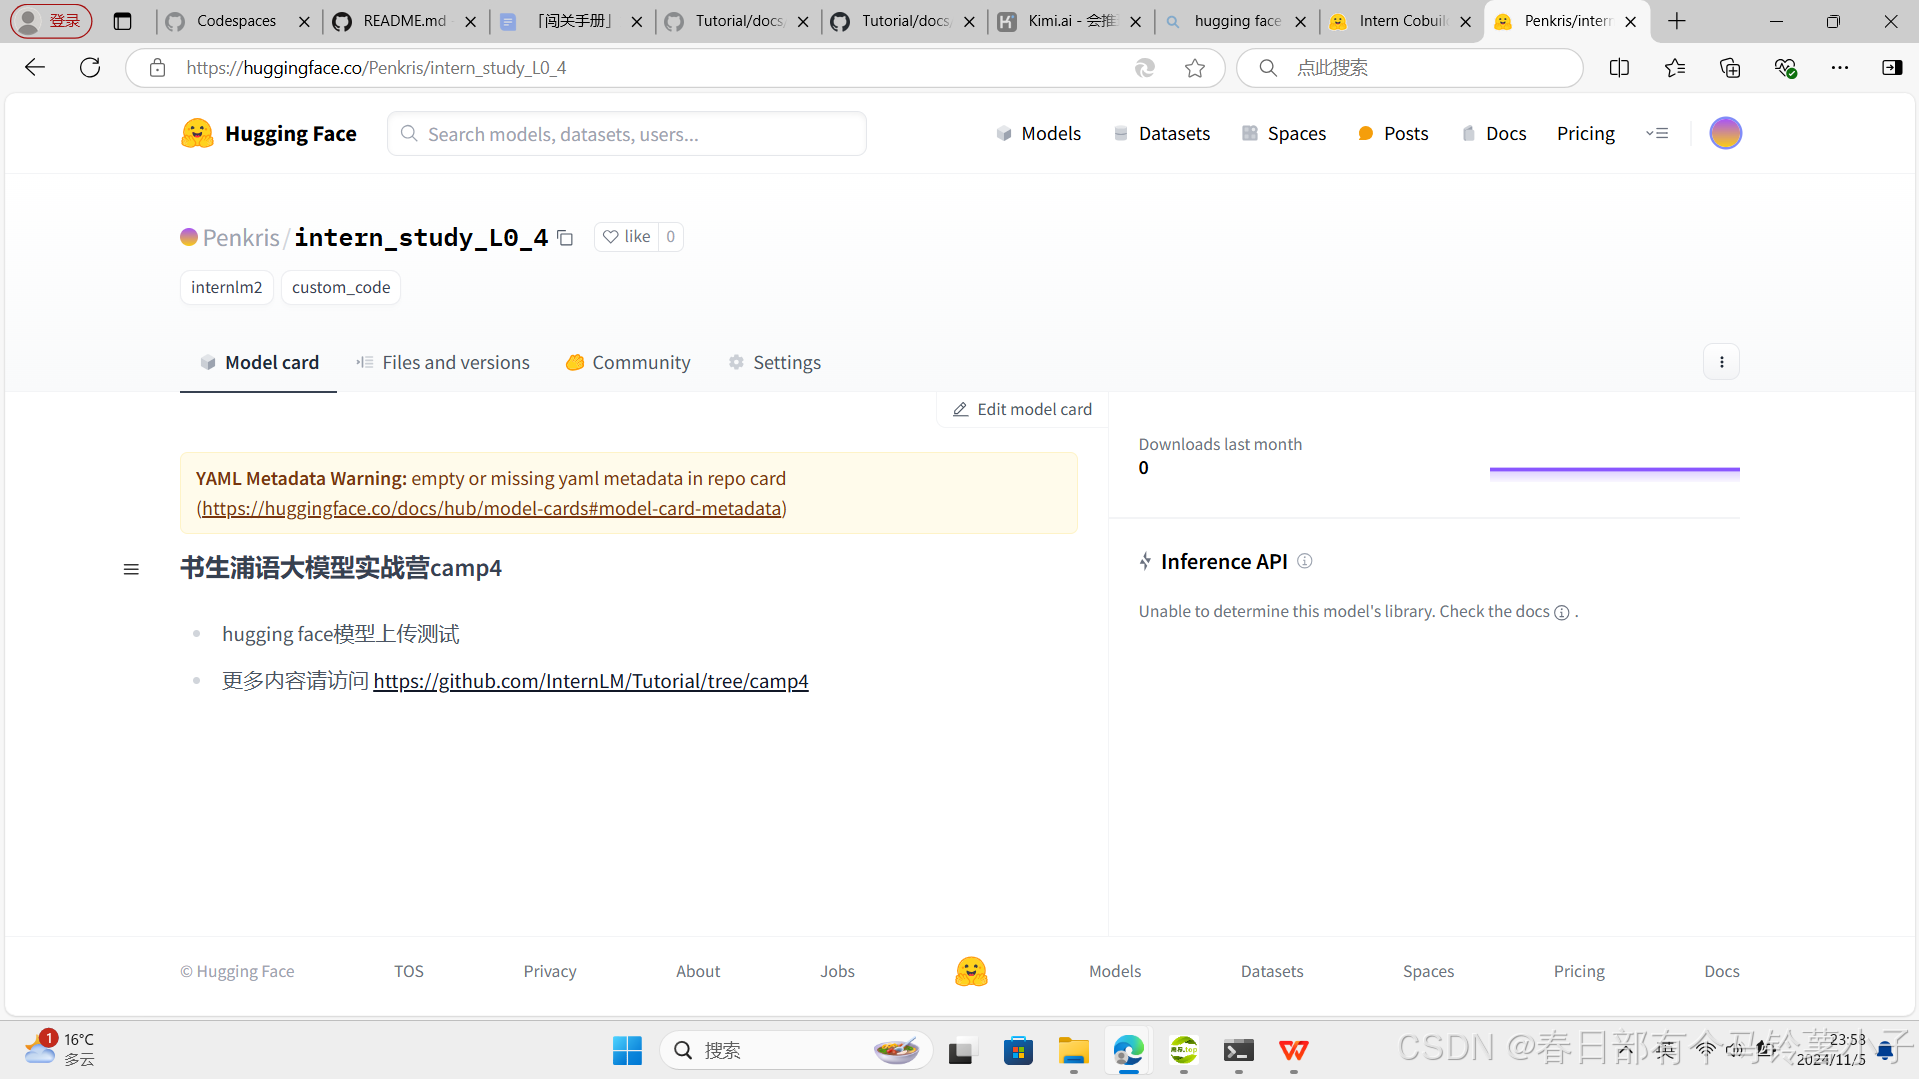The height and width of the screenshot is (1079, 1919).
Task: Click Docs in top navigation
Action: point(1494,134)
